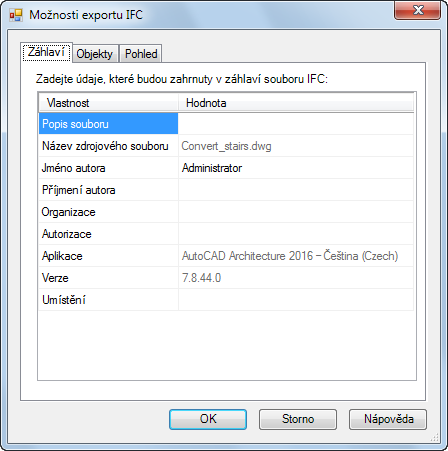The width and height of the screenshot is (448, 451).
Task: Switch to the Objekty tab
Action: (x=95, y=54)
